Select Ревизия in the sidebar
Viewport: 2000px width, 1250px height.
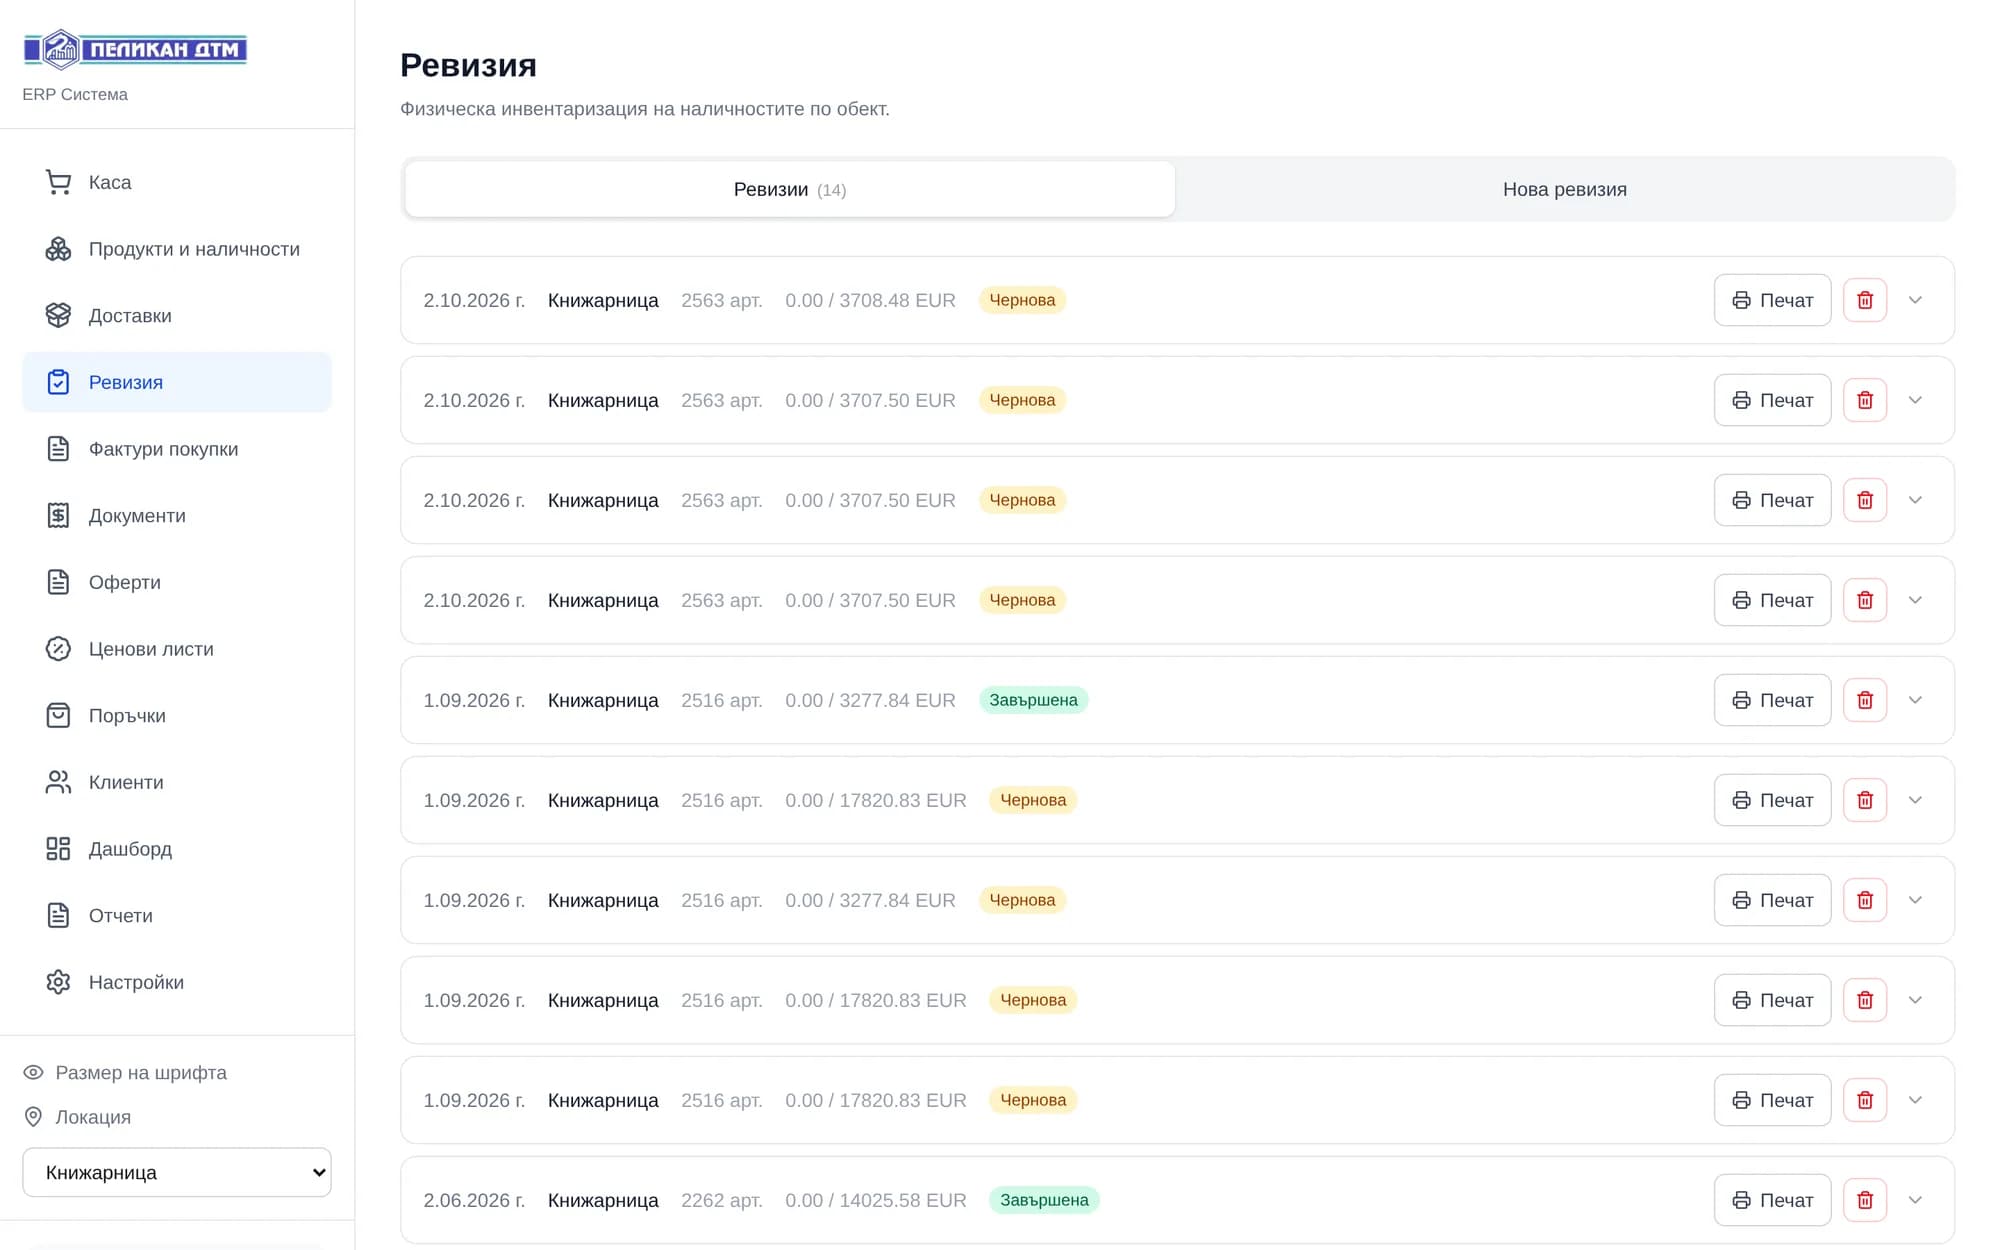(x=177, y=382)
